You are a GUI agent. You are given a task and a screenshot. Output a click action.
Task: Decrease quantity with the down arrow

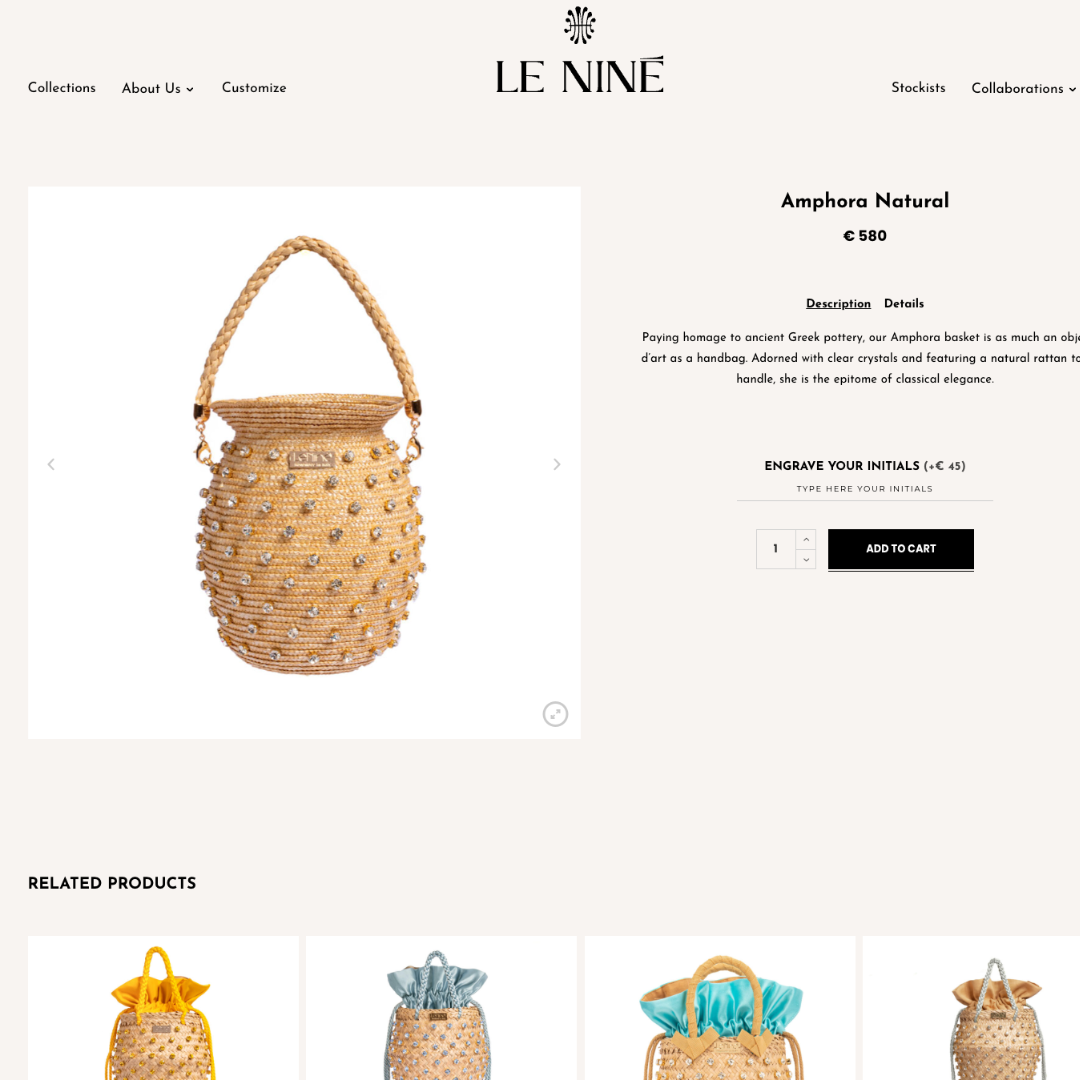click(806, 559)
